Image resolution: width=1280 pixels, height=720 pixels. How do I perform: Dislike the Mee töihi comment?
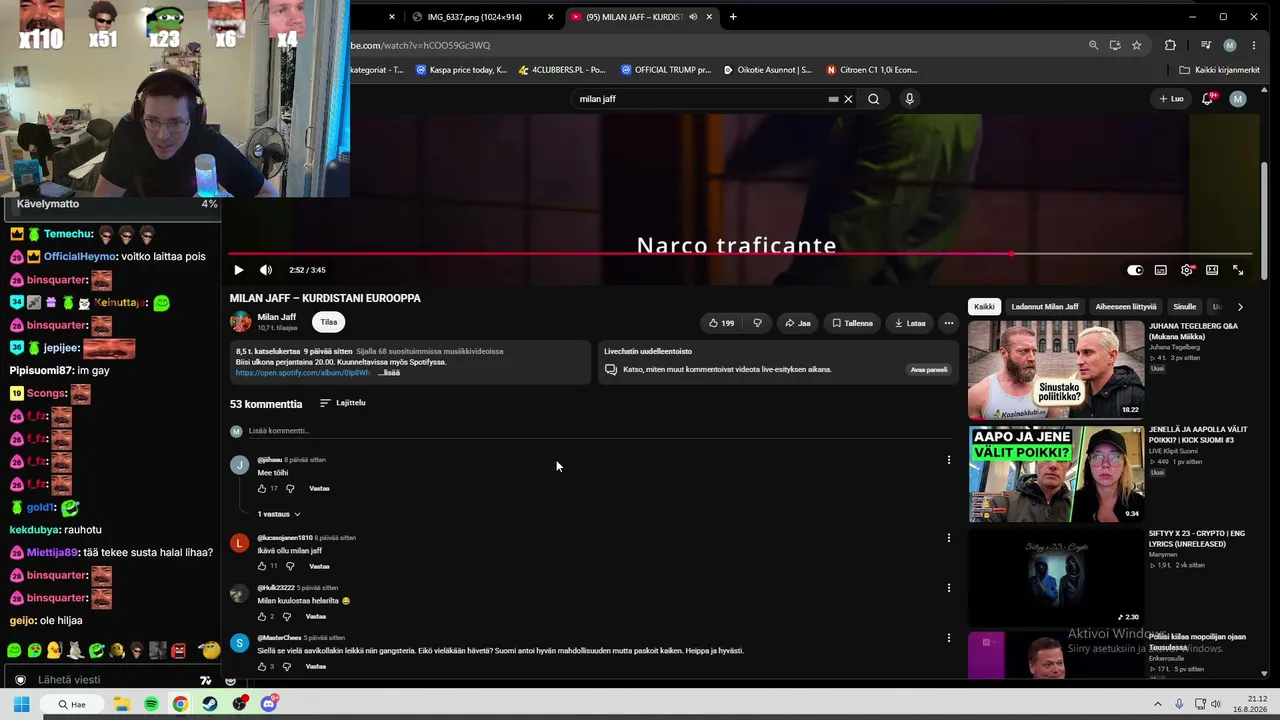point(290,489)
